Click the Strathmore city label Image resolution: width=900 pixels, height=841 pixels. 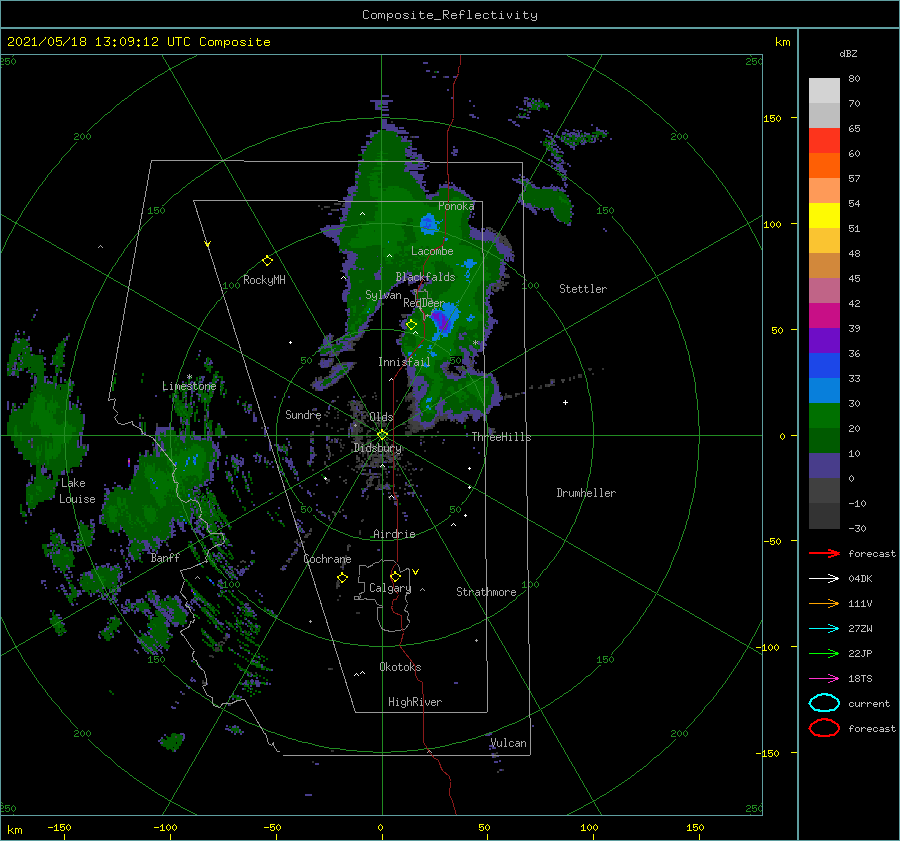486,592
